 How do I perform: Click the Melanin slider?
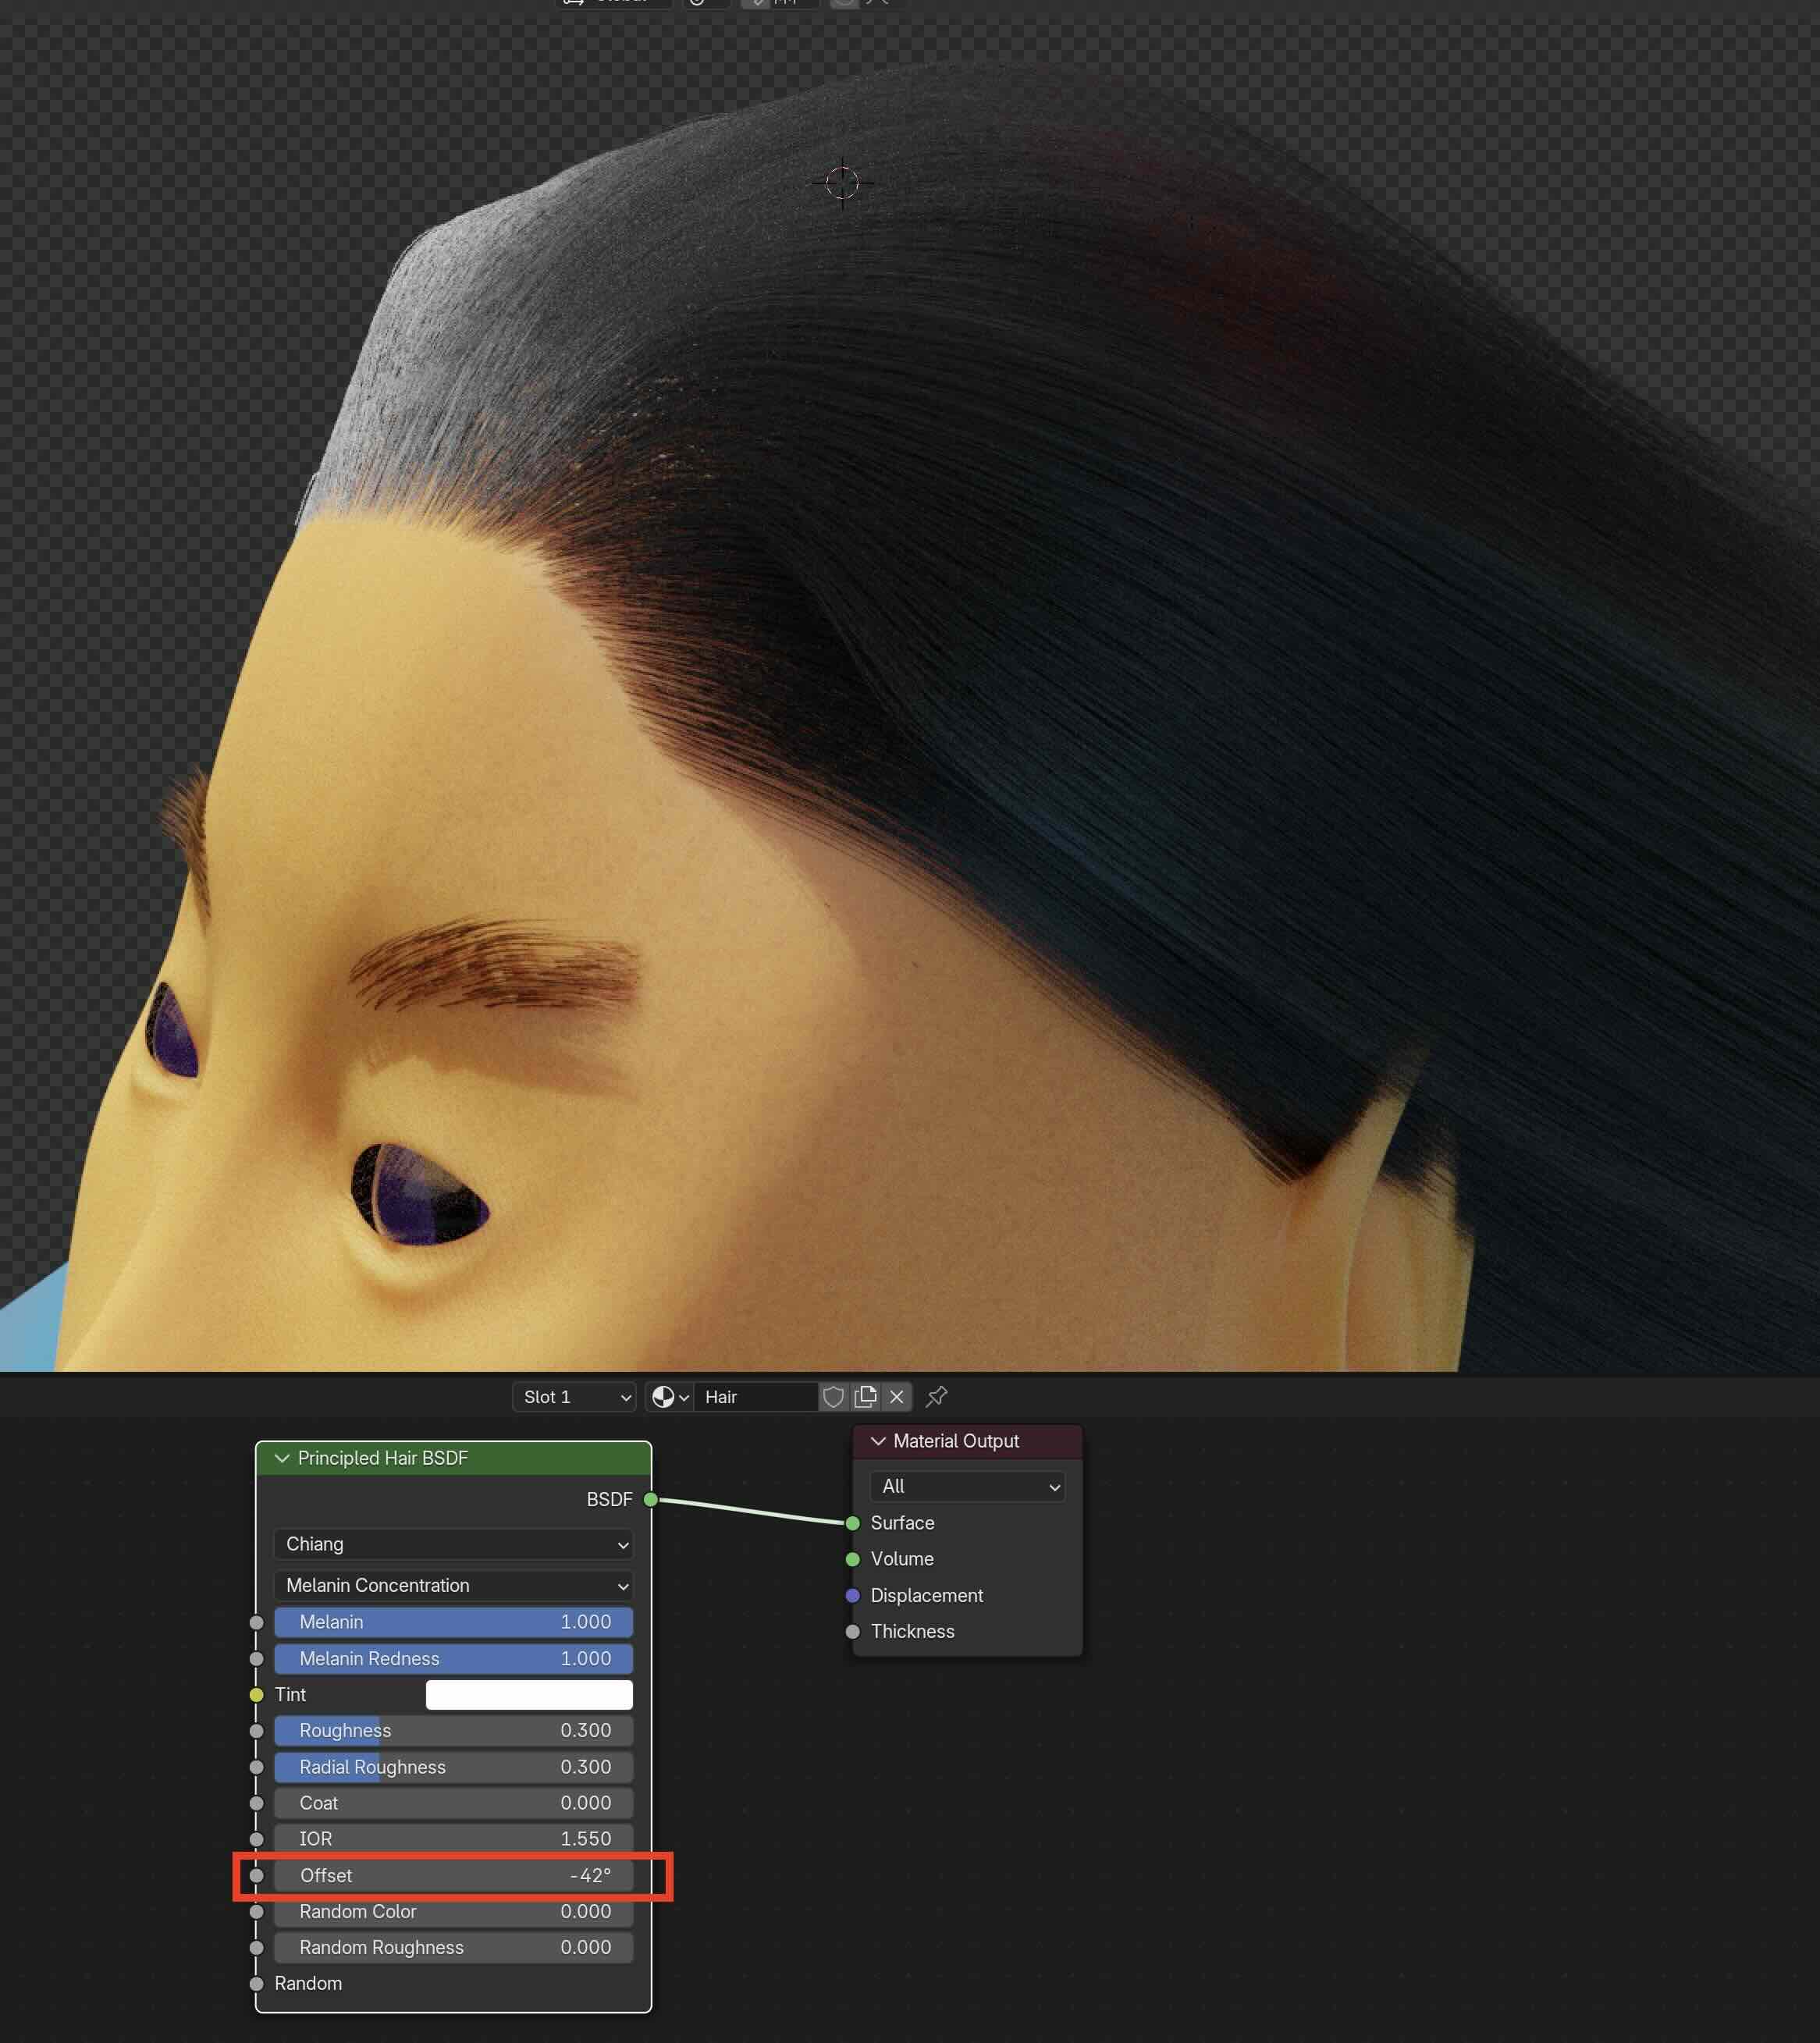point(453,1622)
